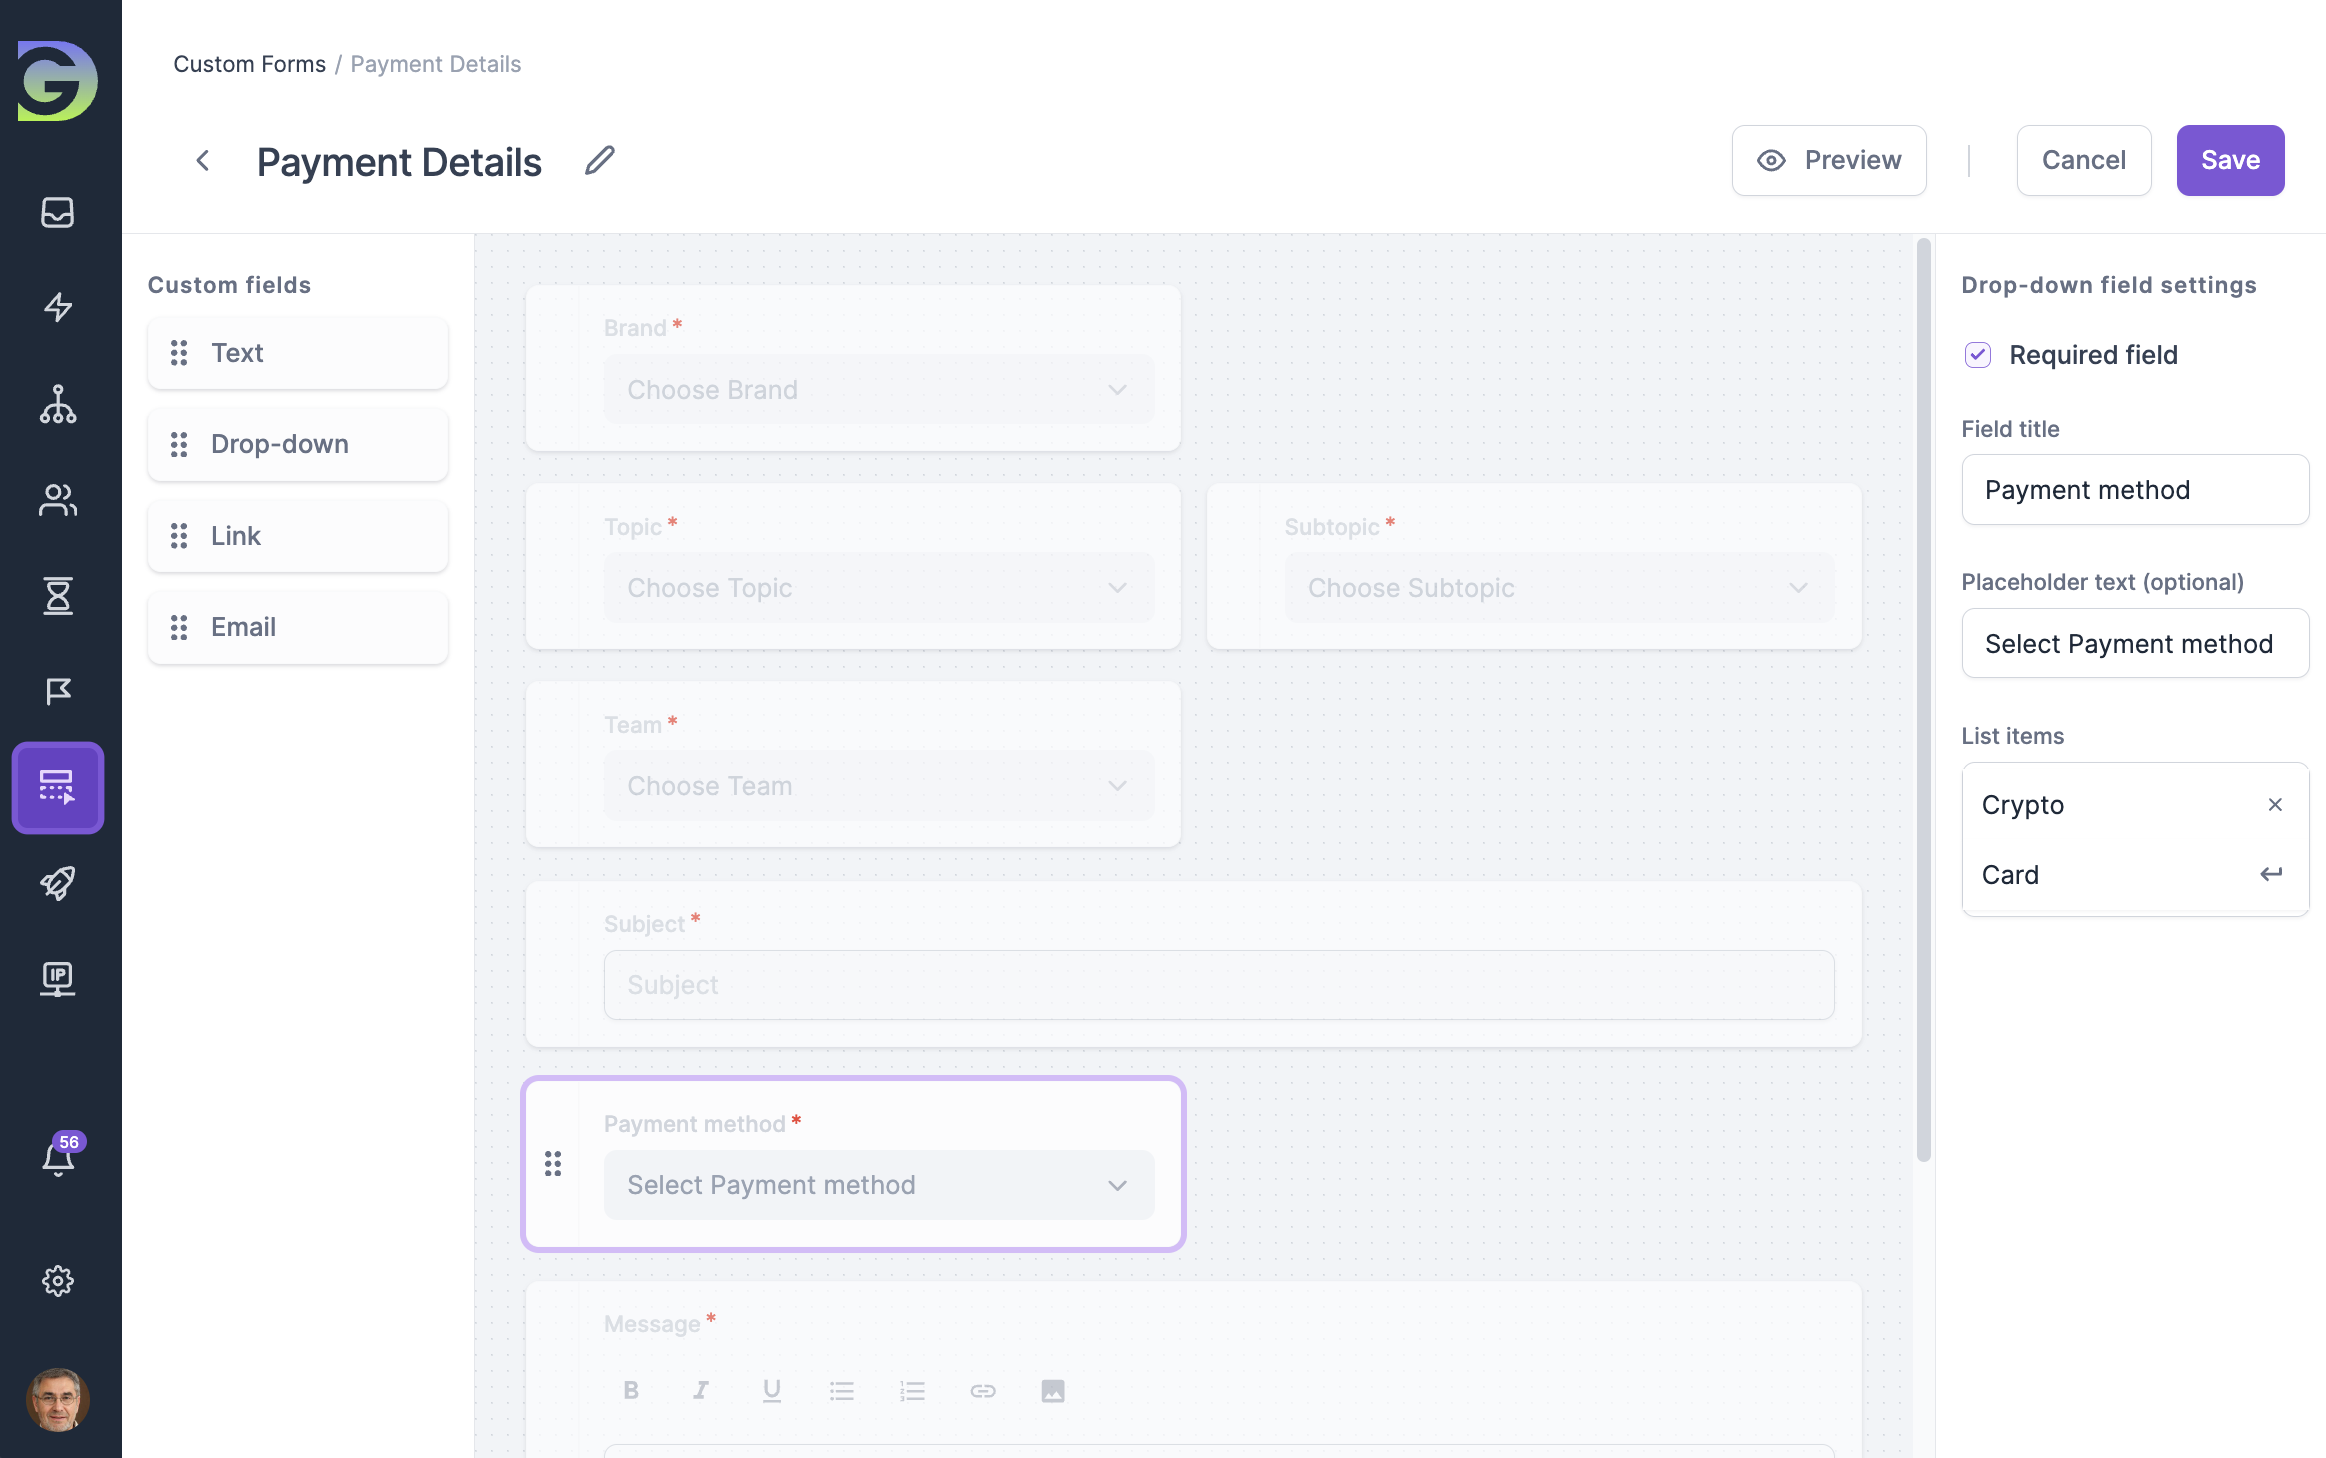The width and height of the screenshot is (2326, 1458).
Task: Open the workflow/hierarchy icon in sidebar
Action: click(57, 405)
